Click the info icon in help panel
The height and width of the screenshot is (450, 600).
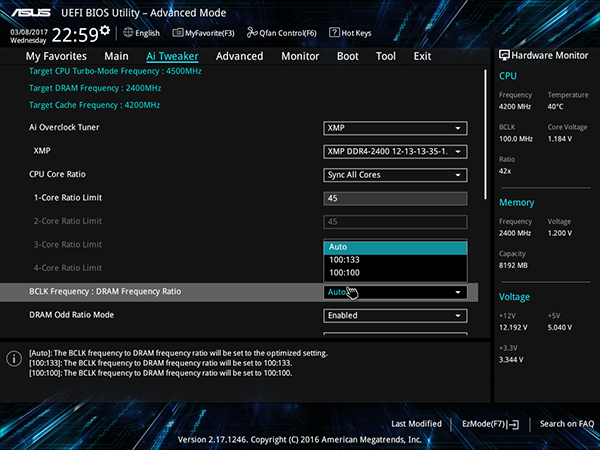(x=14, y=359)
